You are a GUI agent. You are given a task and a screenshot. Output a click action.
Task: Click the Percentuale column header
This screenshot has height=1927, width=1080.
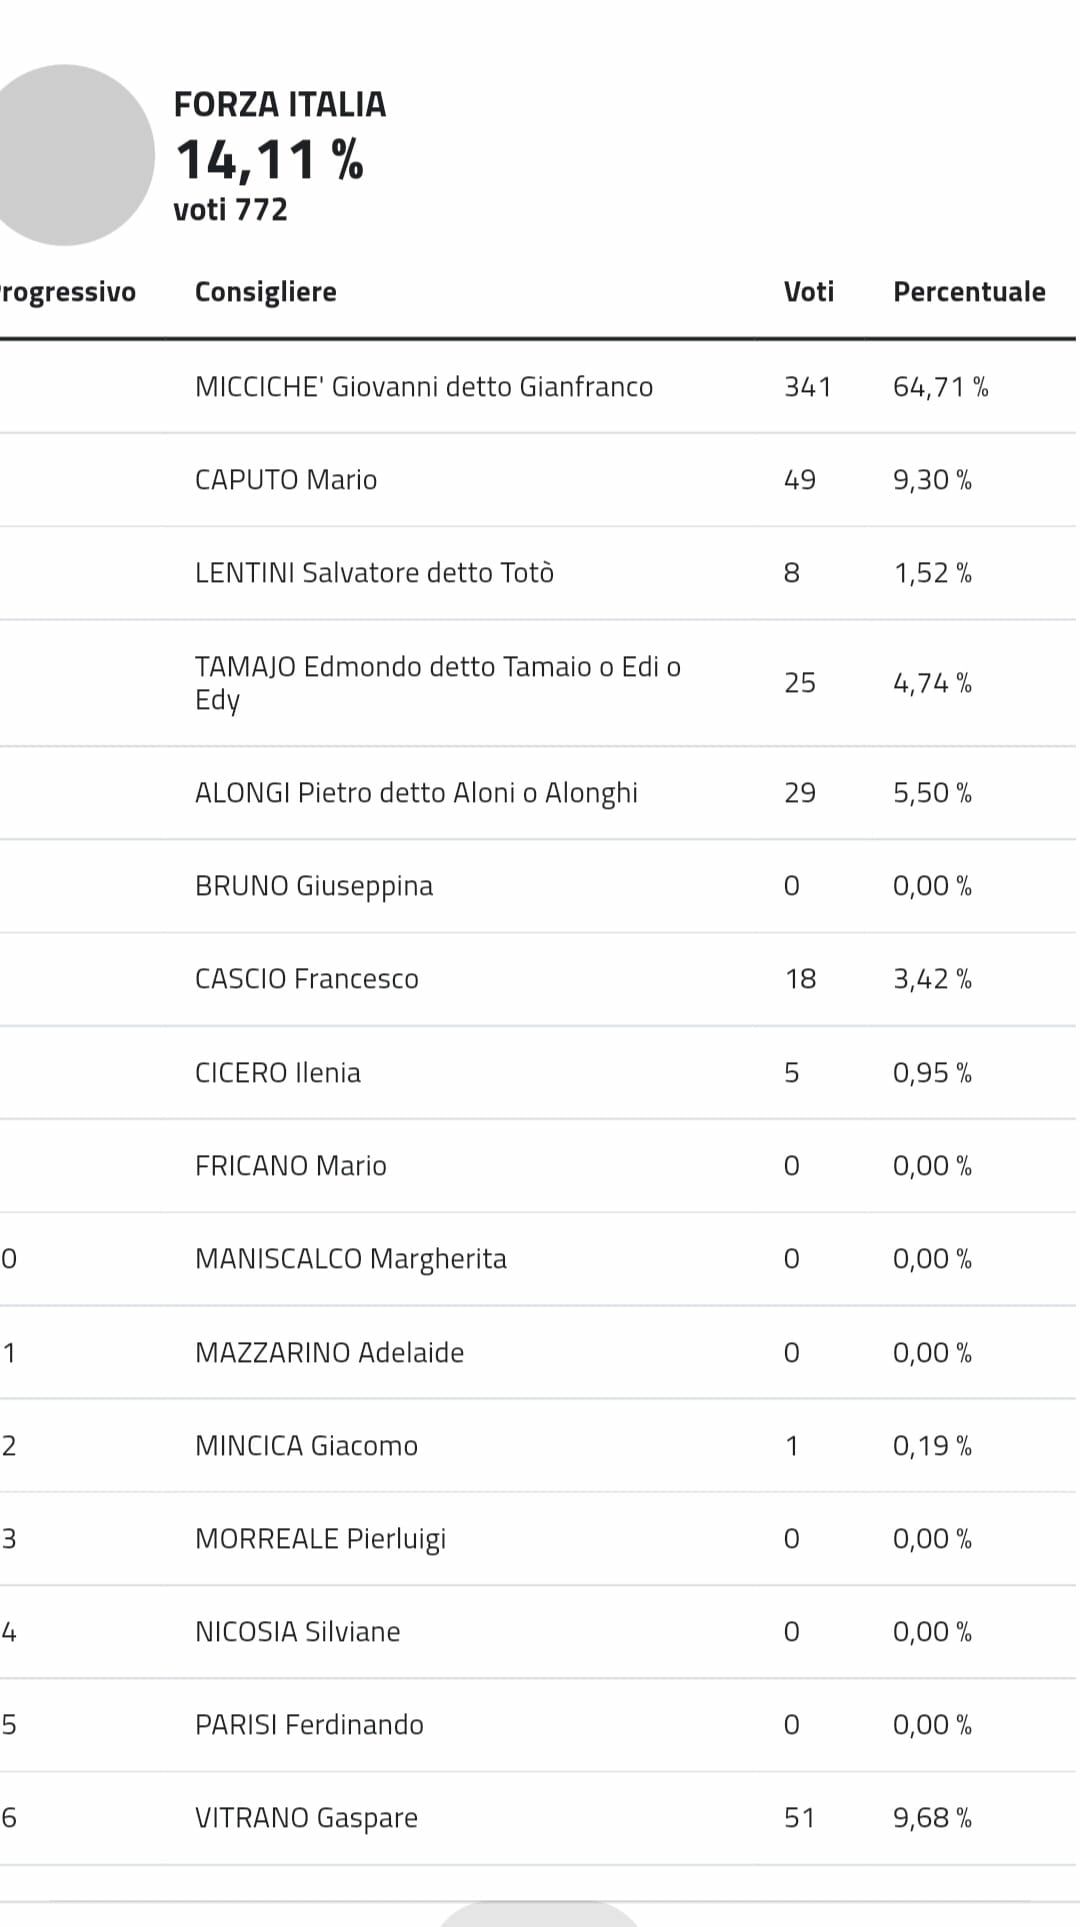pos(969,292)
